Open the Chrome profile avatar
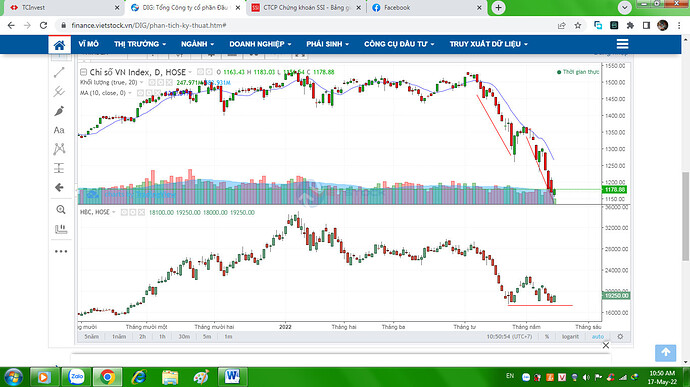Screen dimensions: 690x387 (662, 26)
